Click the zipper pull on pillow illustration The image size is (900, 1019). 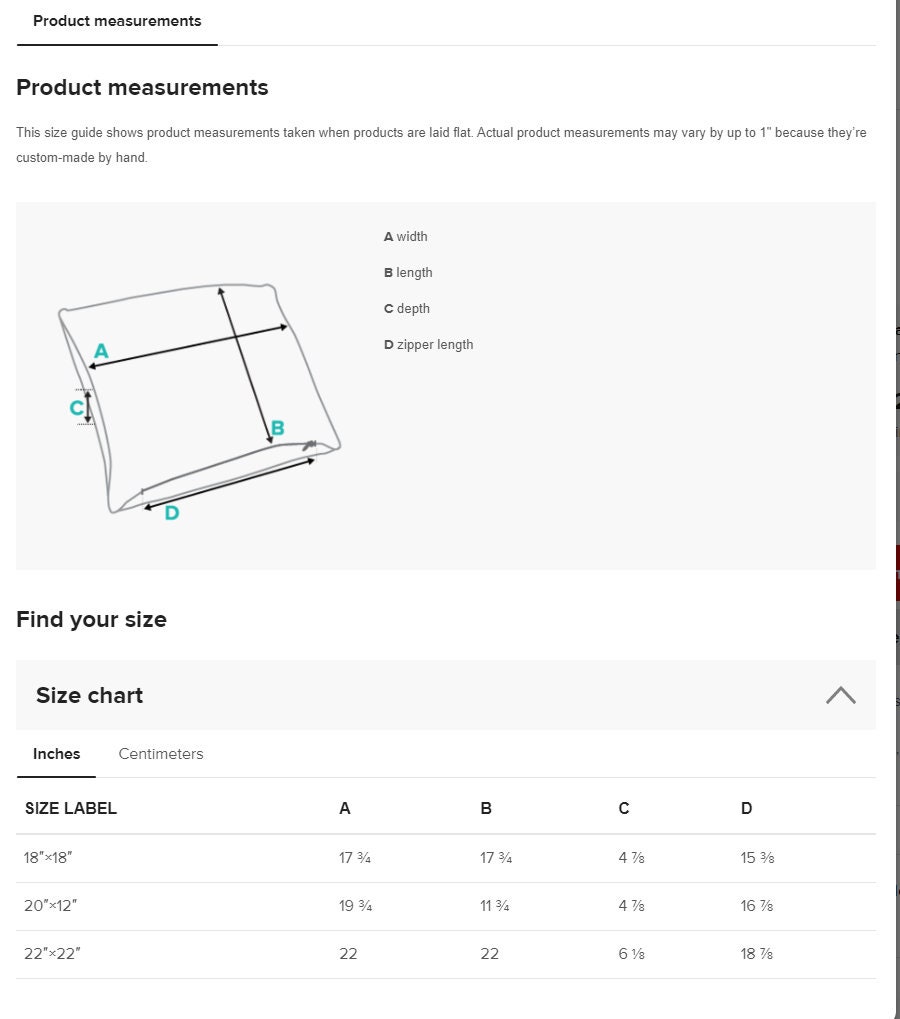310,445
